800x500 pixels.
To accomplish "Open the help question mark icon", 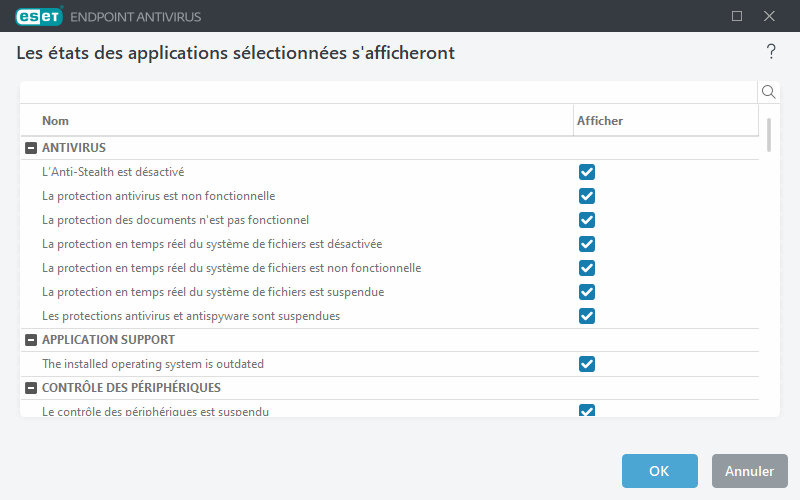I will pos(771,52).
